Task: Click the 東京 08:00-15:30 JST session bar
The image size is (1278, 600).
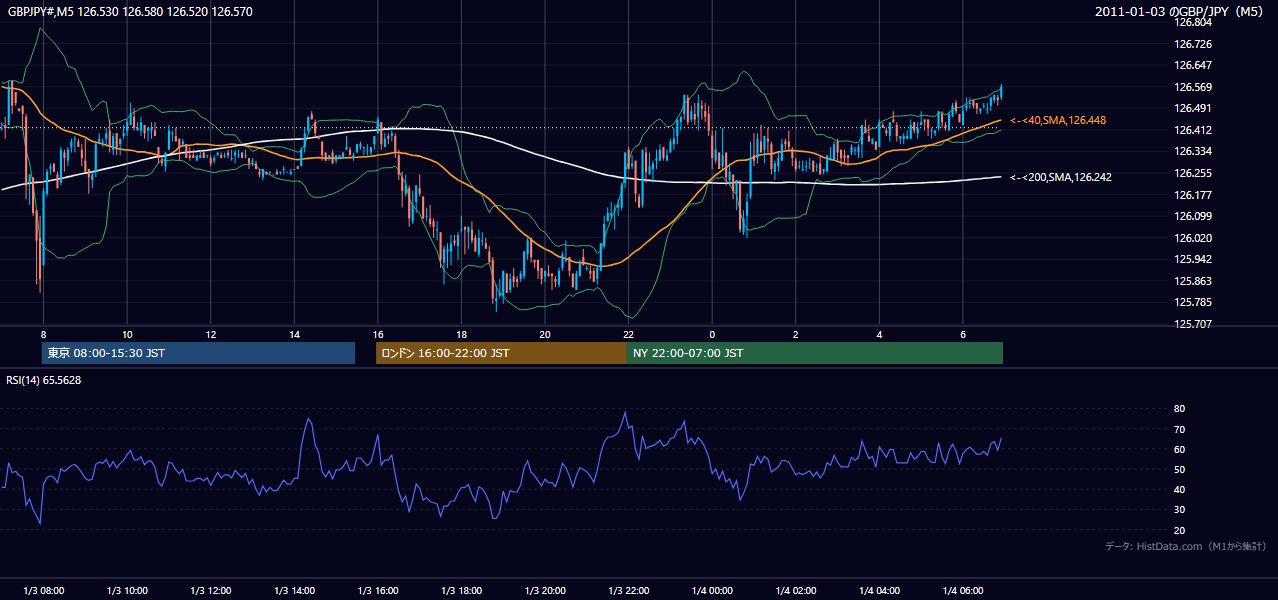Action: [199, 353]
